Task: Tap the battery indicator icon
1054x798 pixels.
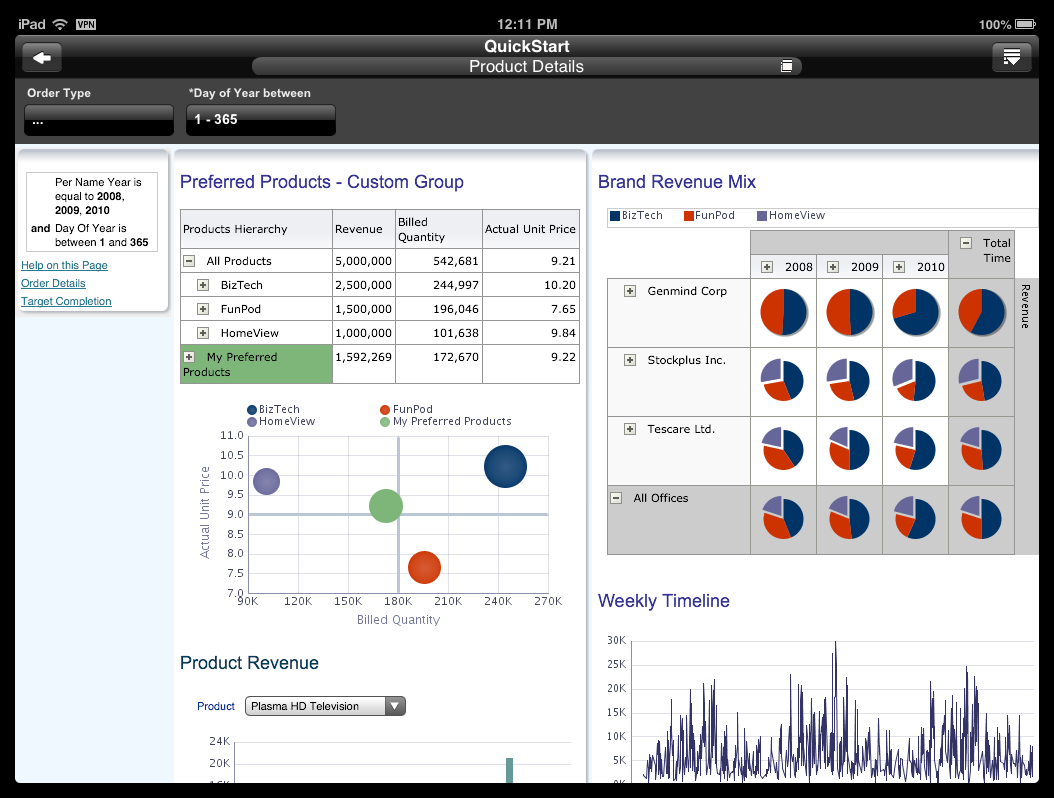Action: click(1025, 24)
